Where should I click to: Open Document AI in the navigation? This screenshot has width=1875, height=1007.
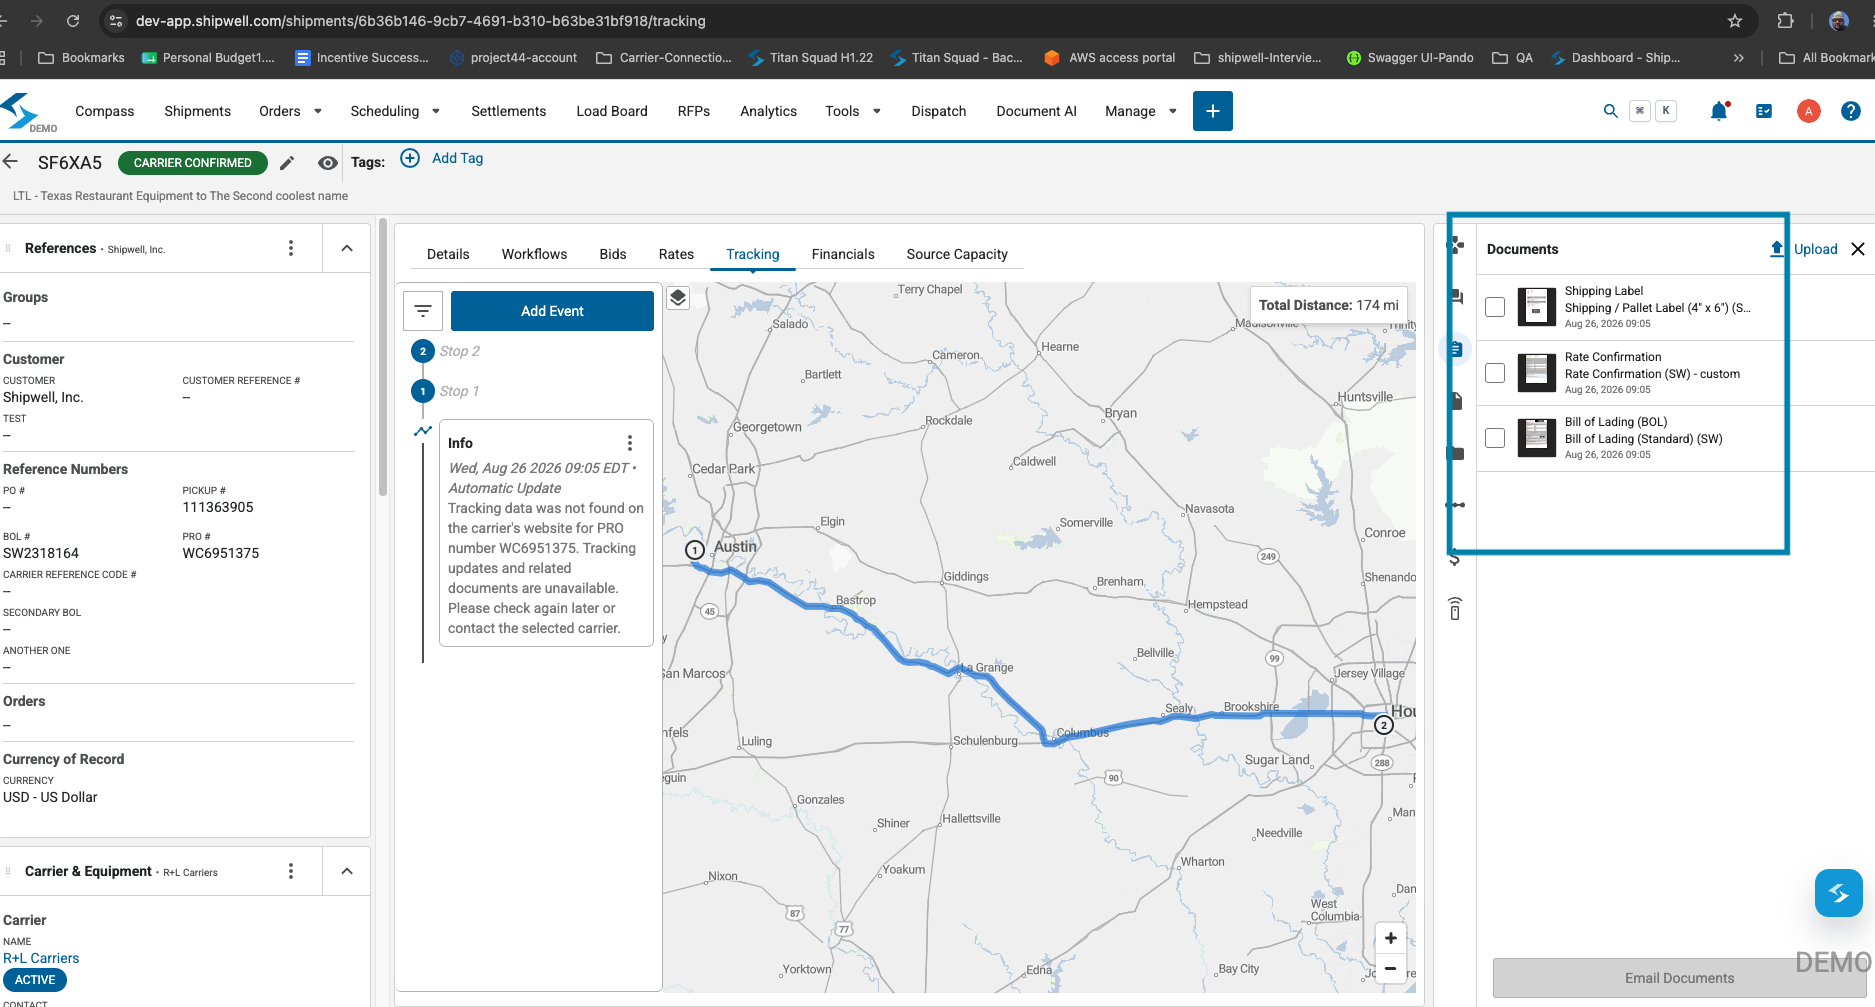click(1036, 111)
